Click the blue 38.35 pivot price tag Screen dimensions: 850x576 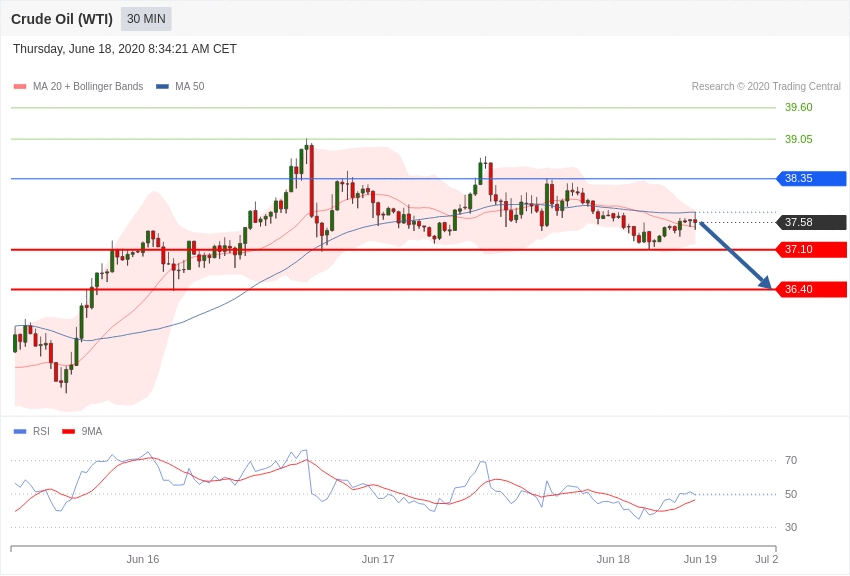coord(812,178)
